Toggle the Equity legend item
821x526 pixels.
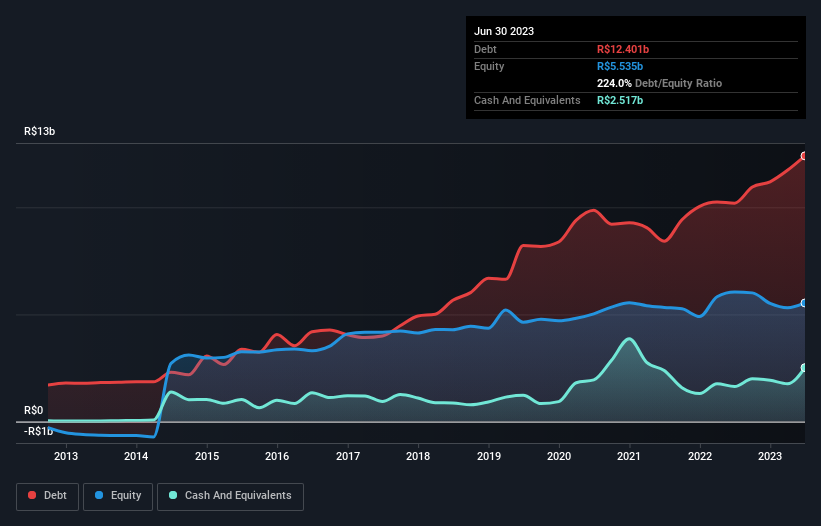coord(119,495)
